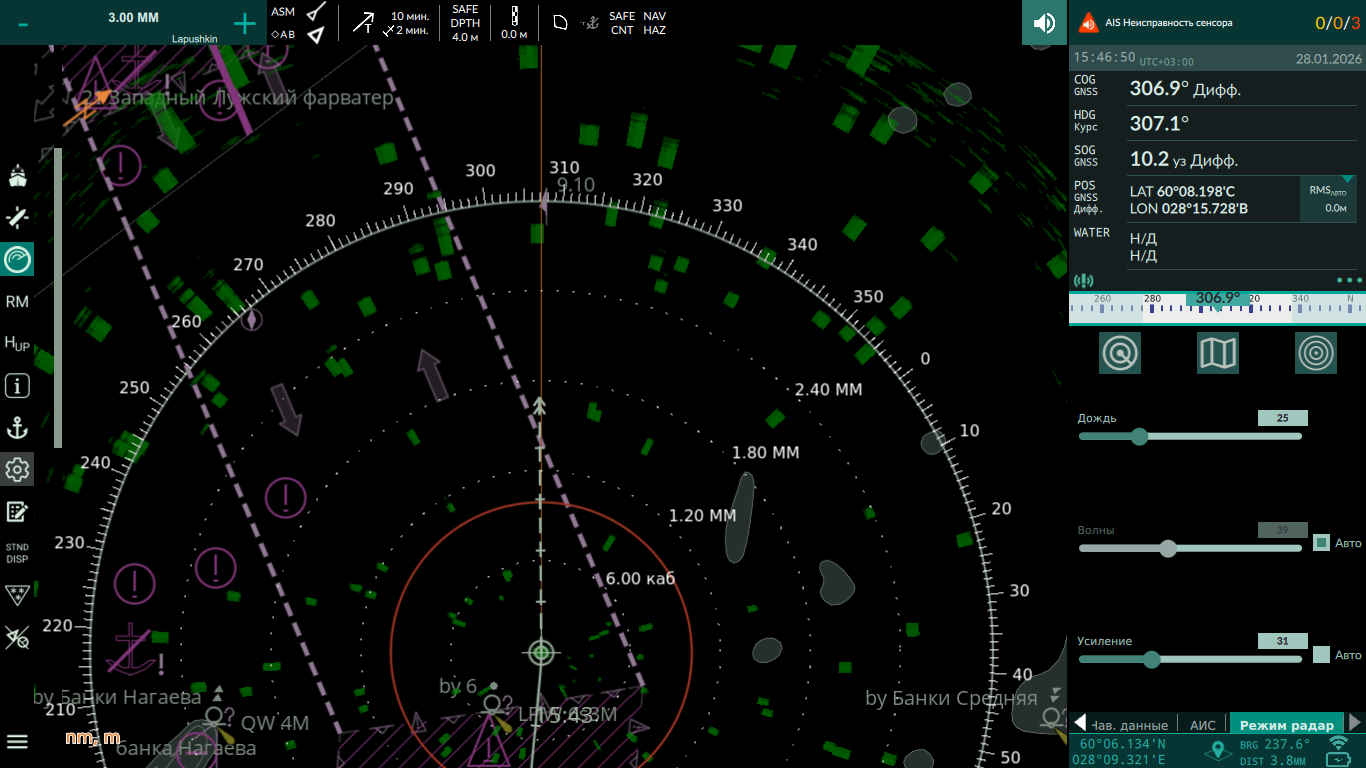Open the anchor tool in left sidebar

click(17, 429)
